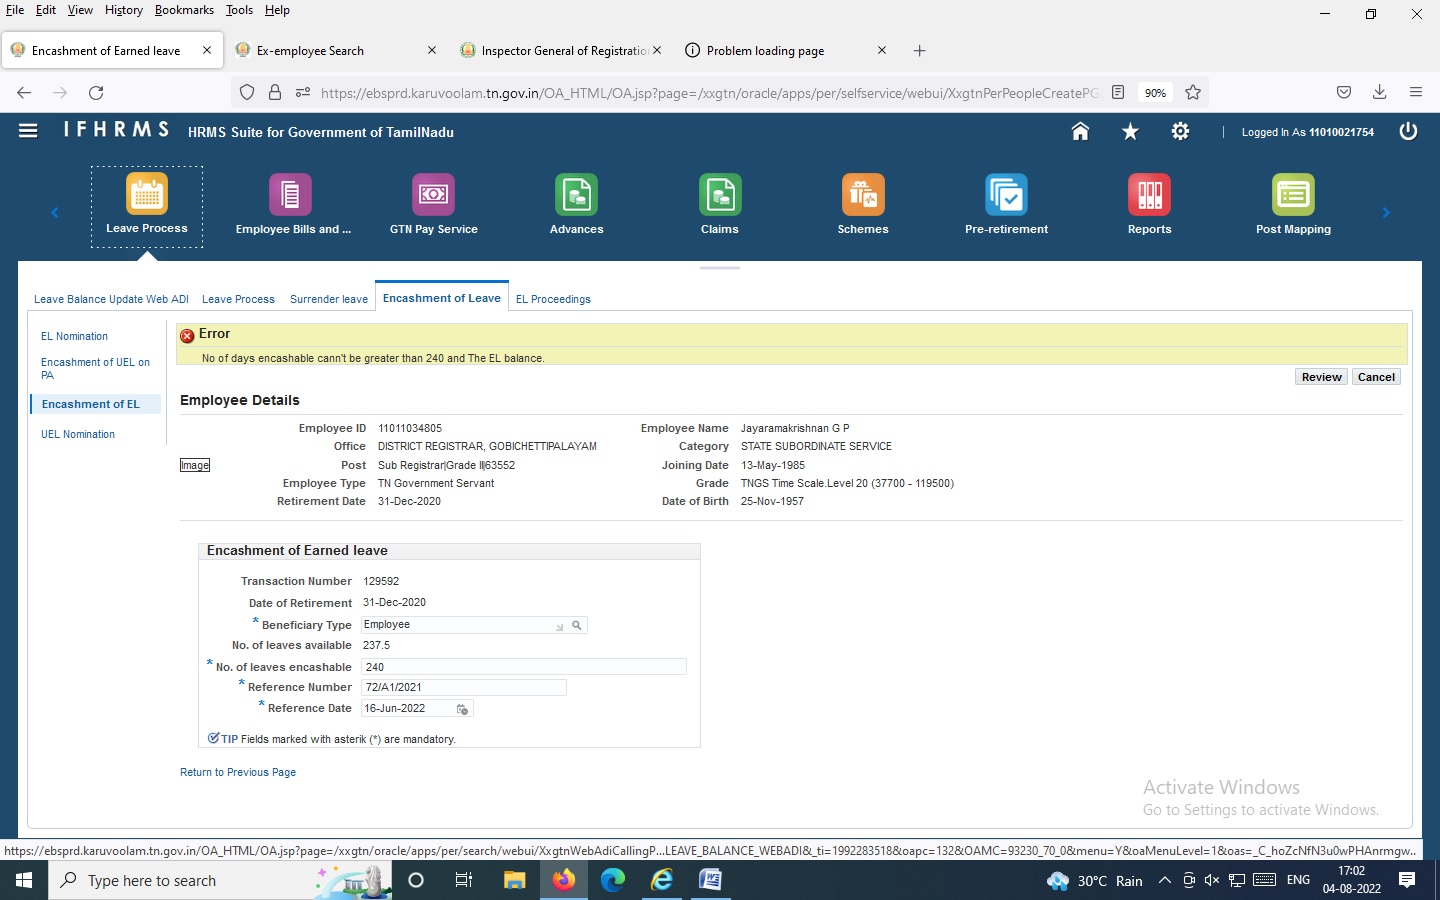1440x900 pixels.
Task: Click the Return to Previous Page link
Action: pos(238,772)
